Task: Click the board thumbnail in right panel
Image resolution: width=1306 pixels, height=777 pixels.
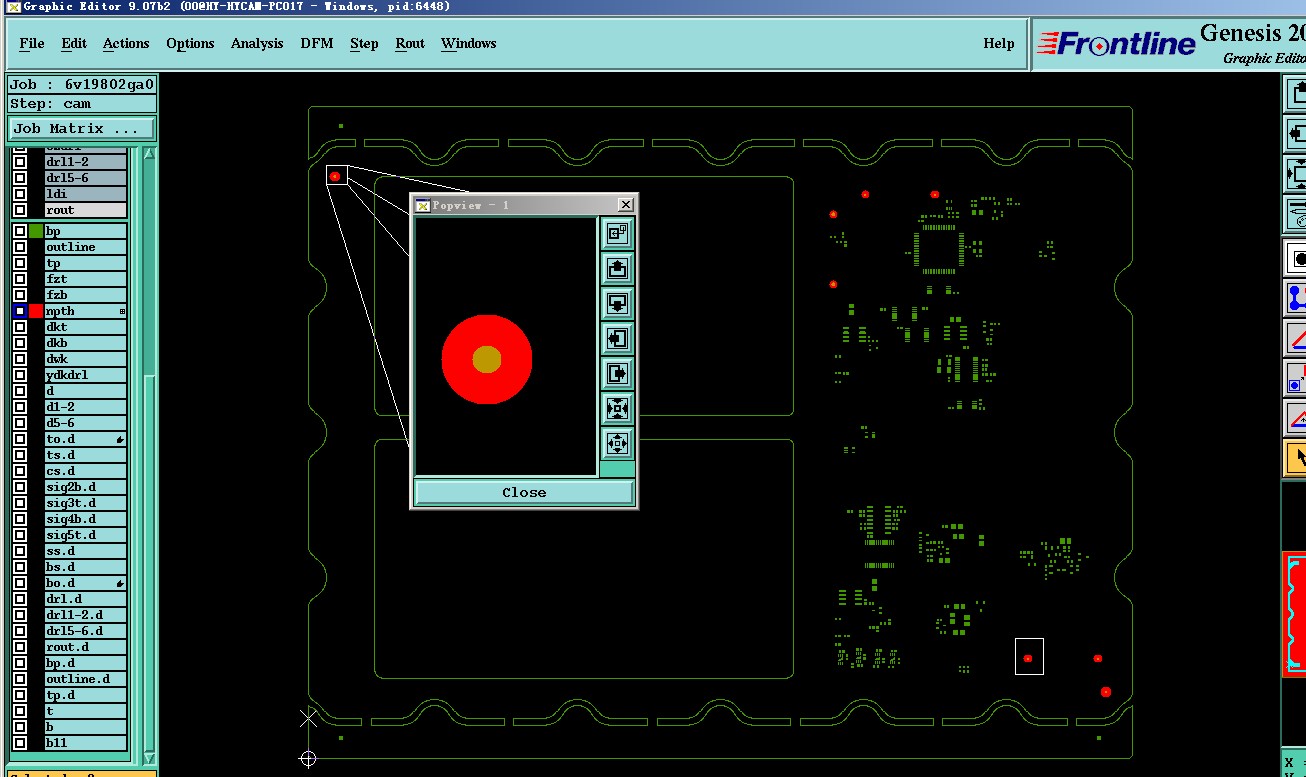Action: (1295, 614)
